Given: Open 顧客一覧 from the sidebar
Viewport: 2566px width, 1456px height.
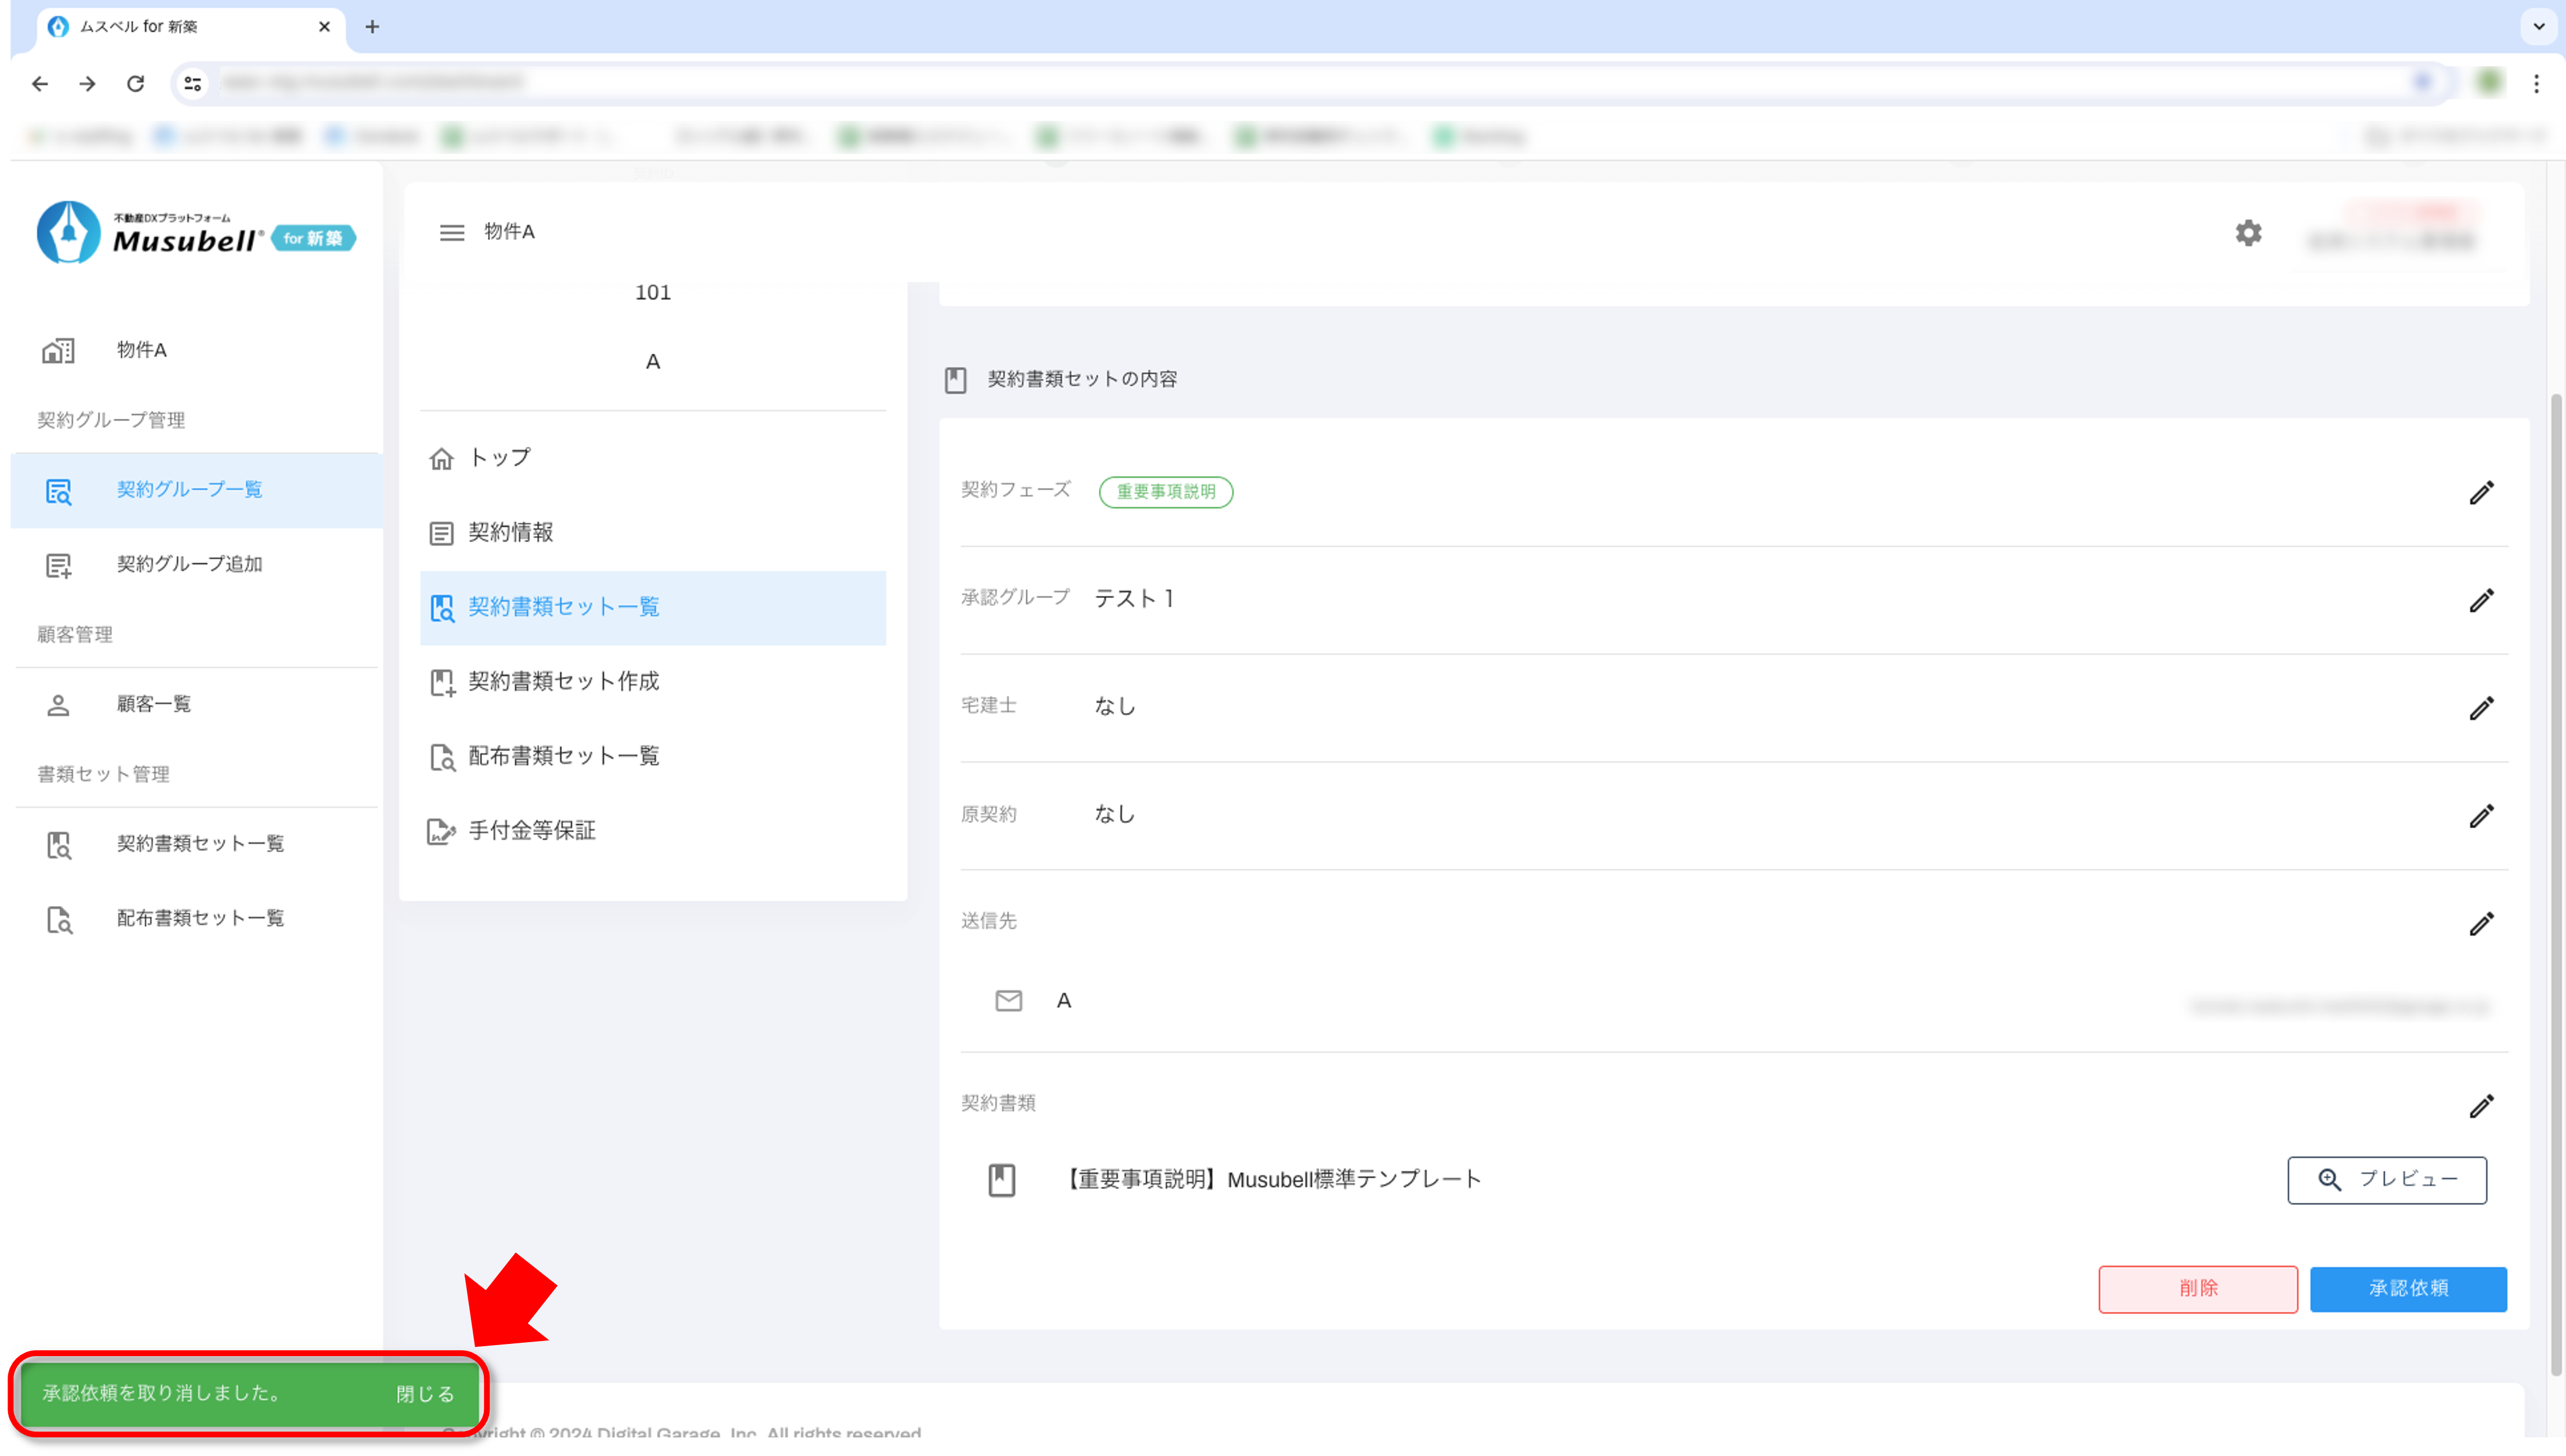Looking at the screenshot, I should click(153, 704).
